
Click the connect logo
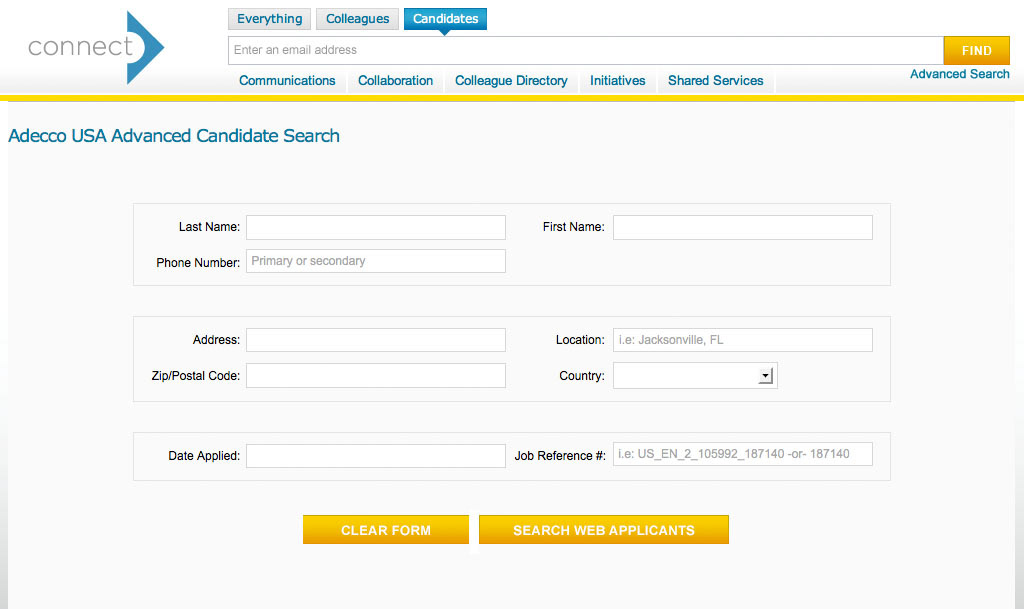[x=95, y=47]
